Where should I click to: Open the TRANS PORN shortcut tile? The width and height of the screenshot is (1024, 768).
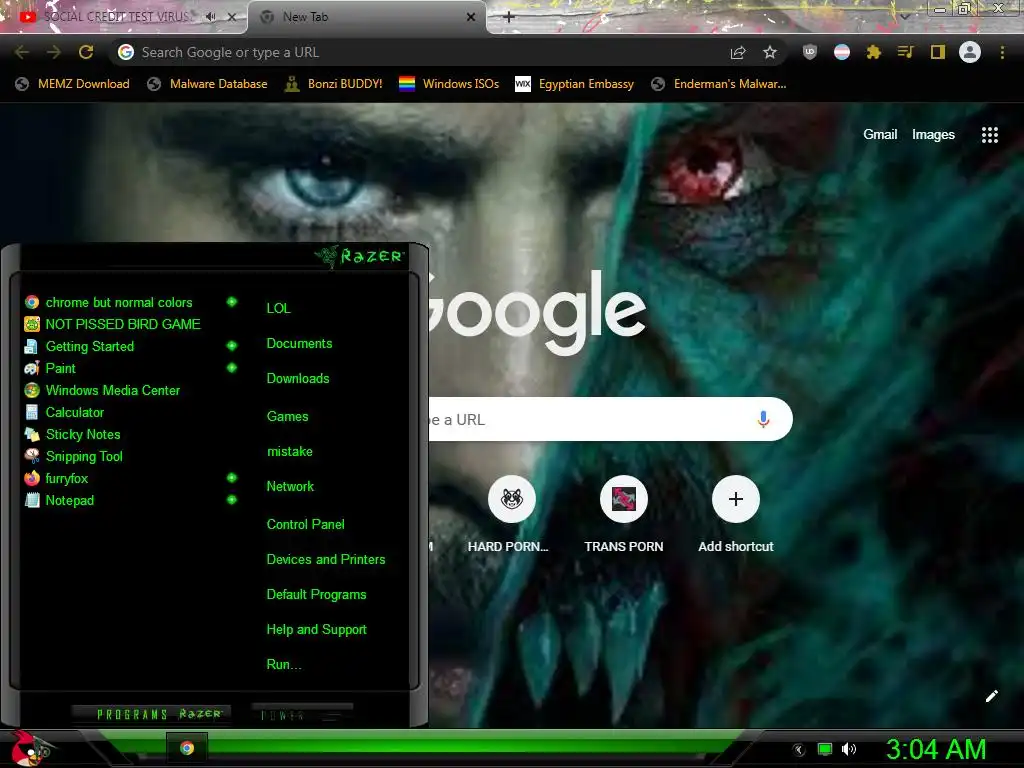[x=624, y=515]
